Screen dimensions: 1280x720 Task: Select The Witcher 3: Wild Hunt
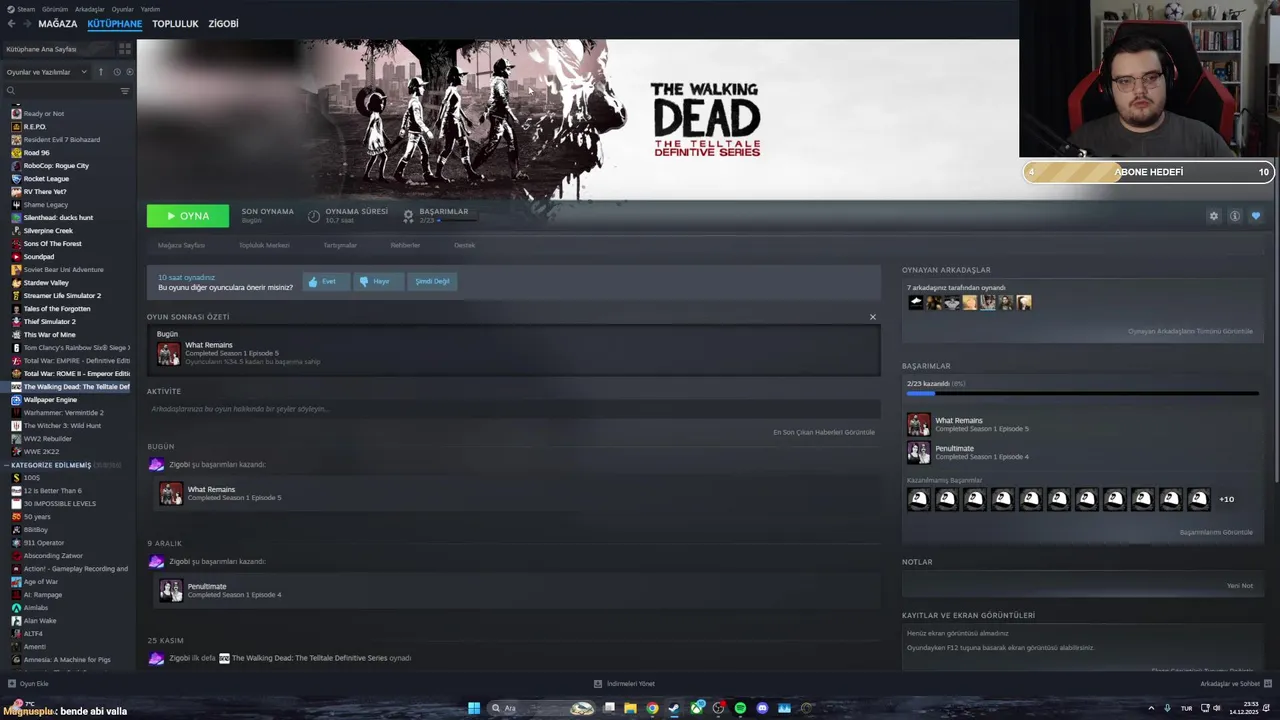coord(62,426)
